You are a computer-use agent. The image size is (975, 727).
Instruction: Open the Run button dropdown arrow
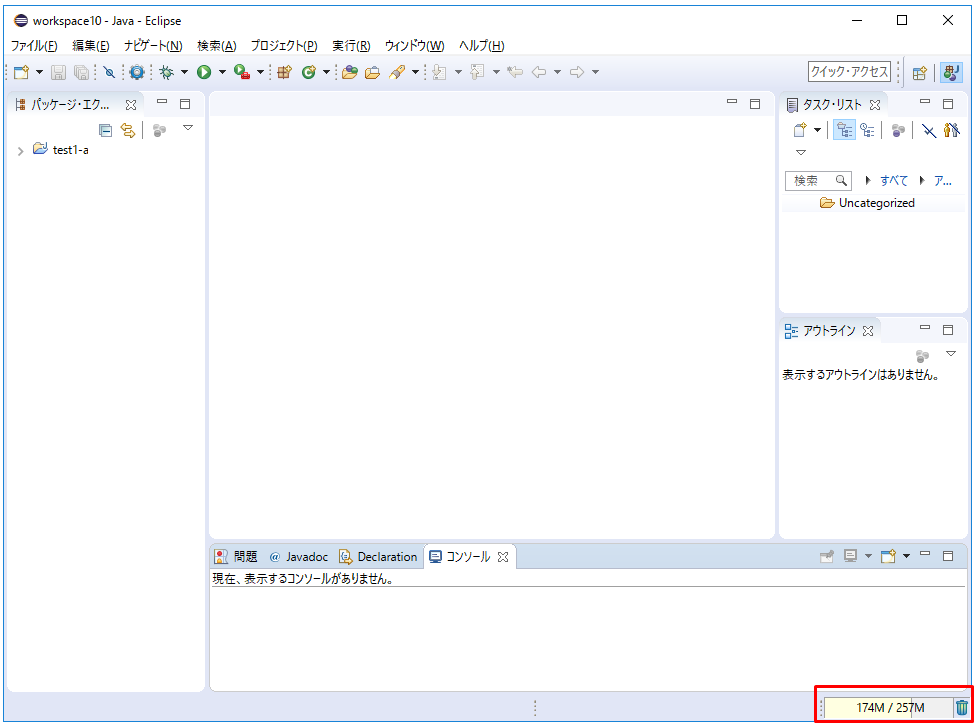221,72
